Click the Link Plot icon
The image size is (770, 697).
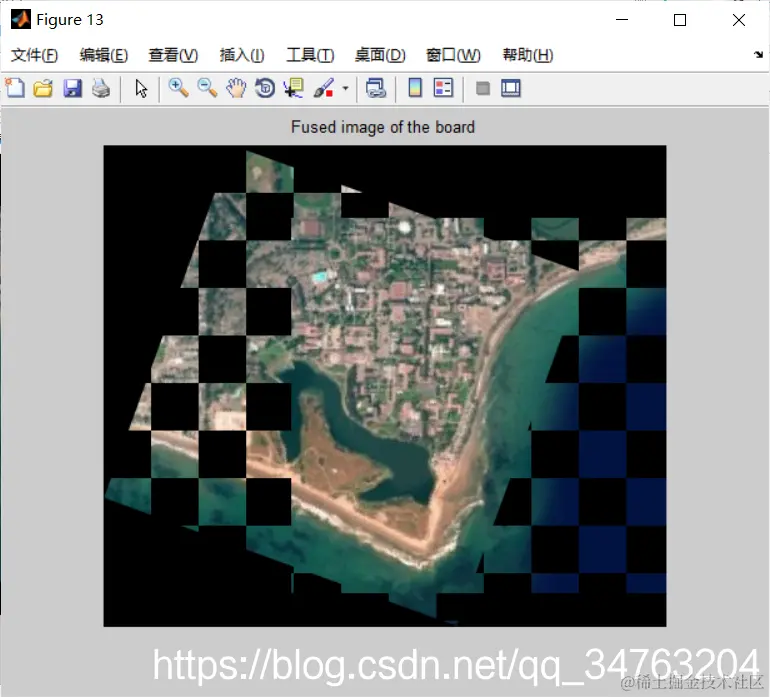[376, 88]
